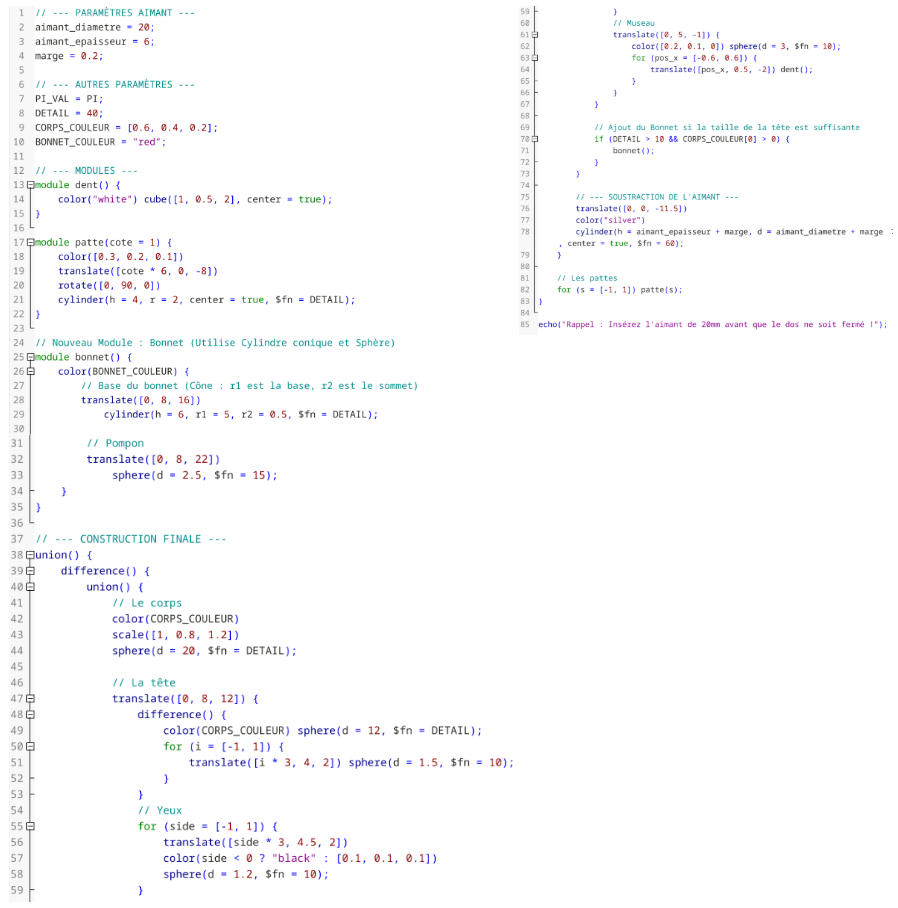Viewport: 898px width, 908px height.
Task: Click 'color([0.3, 0.2, 0.1])' in patte module
Action: click(120, 257)
